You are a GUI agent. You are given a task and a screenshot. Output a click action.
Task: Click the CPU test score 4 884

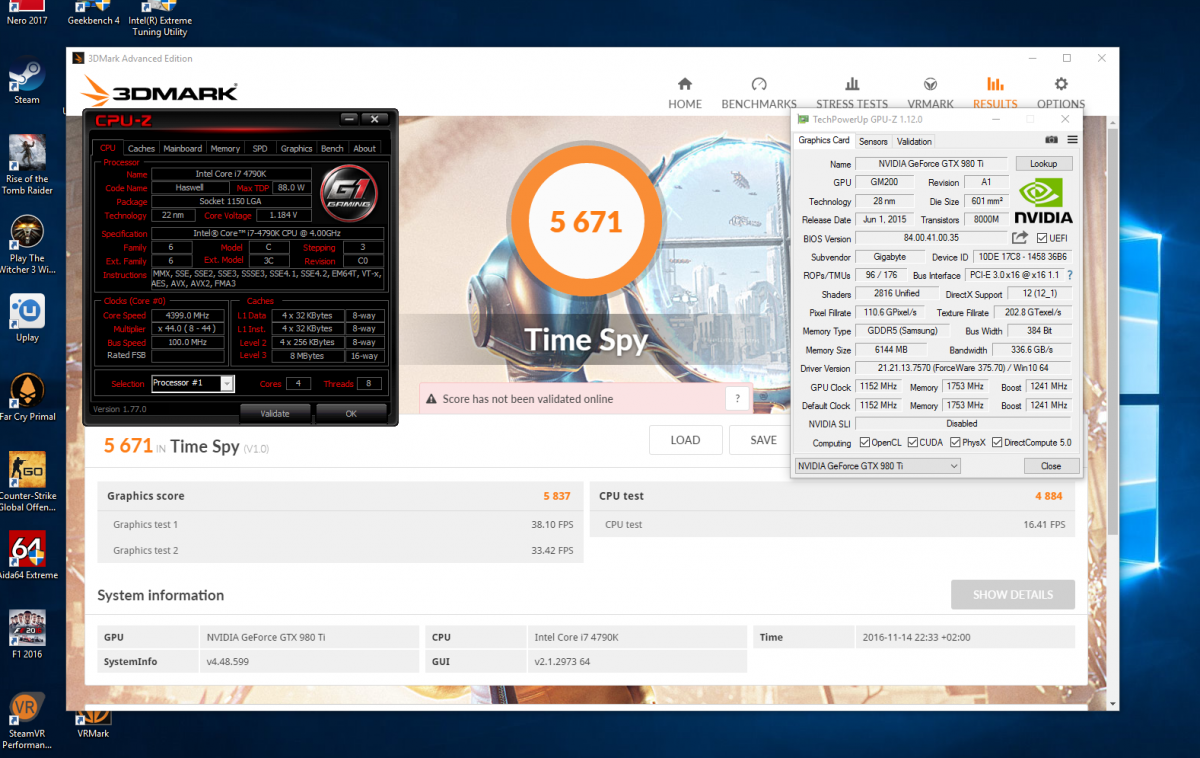pyautogui.click(x=1050, y=496)
